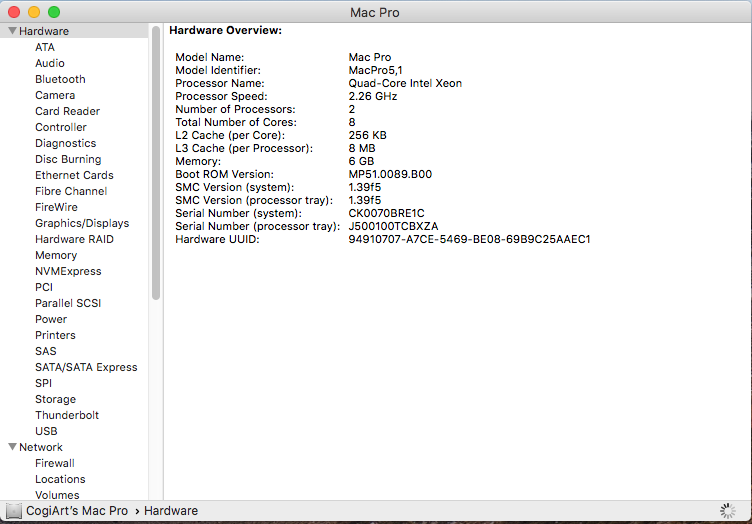The height and width of the screenshot is (524, 752).
Task: Select the Hardware category heading
Action: click(x=44, y=31)
